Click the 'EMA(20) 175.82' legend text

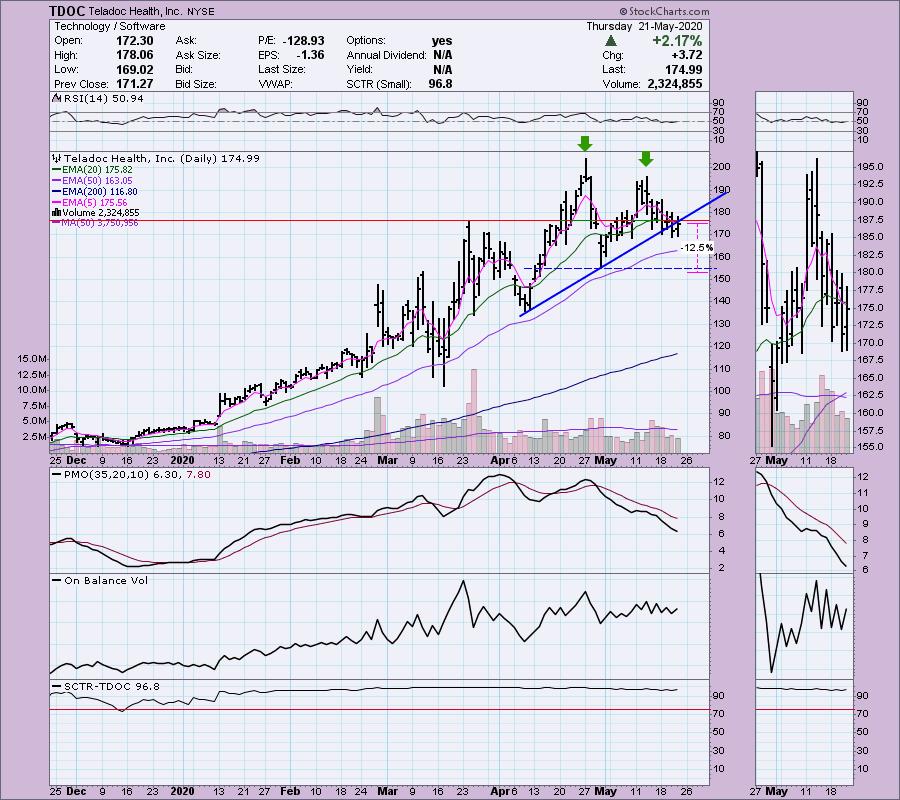tap(97, 170)
